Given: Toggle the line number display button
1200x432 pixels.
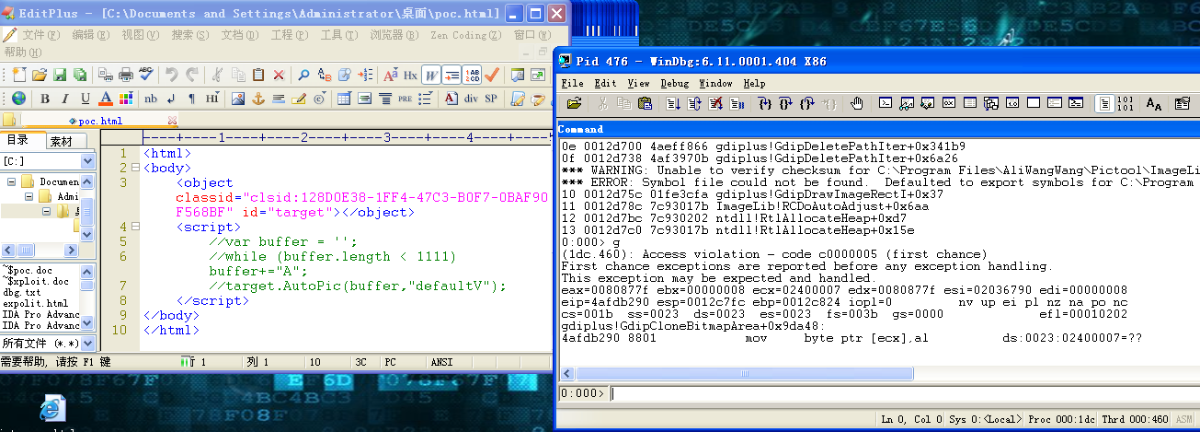Looking at the screenshot, I should (x=472, y=74).
